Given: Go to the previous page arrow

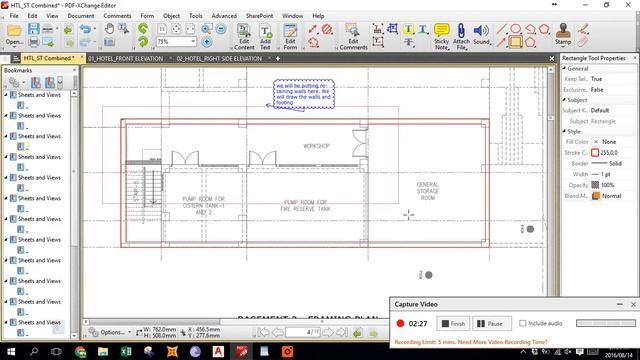Looking at the screenshot, I should pos(278,333).
